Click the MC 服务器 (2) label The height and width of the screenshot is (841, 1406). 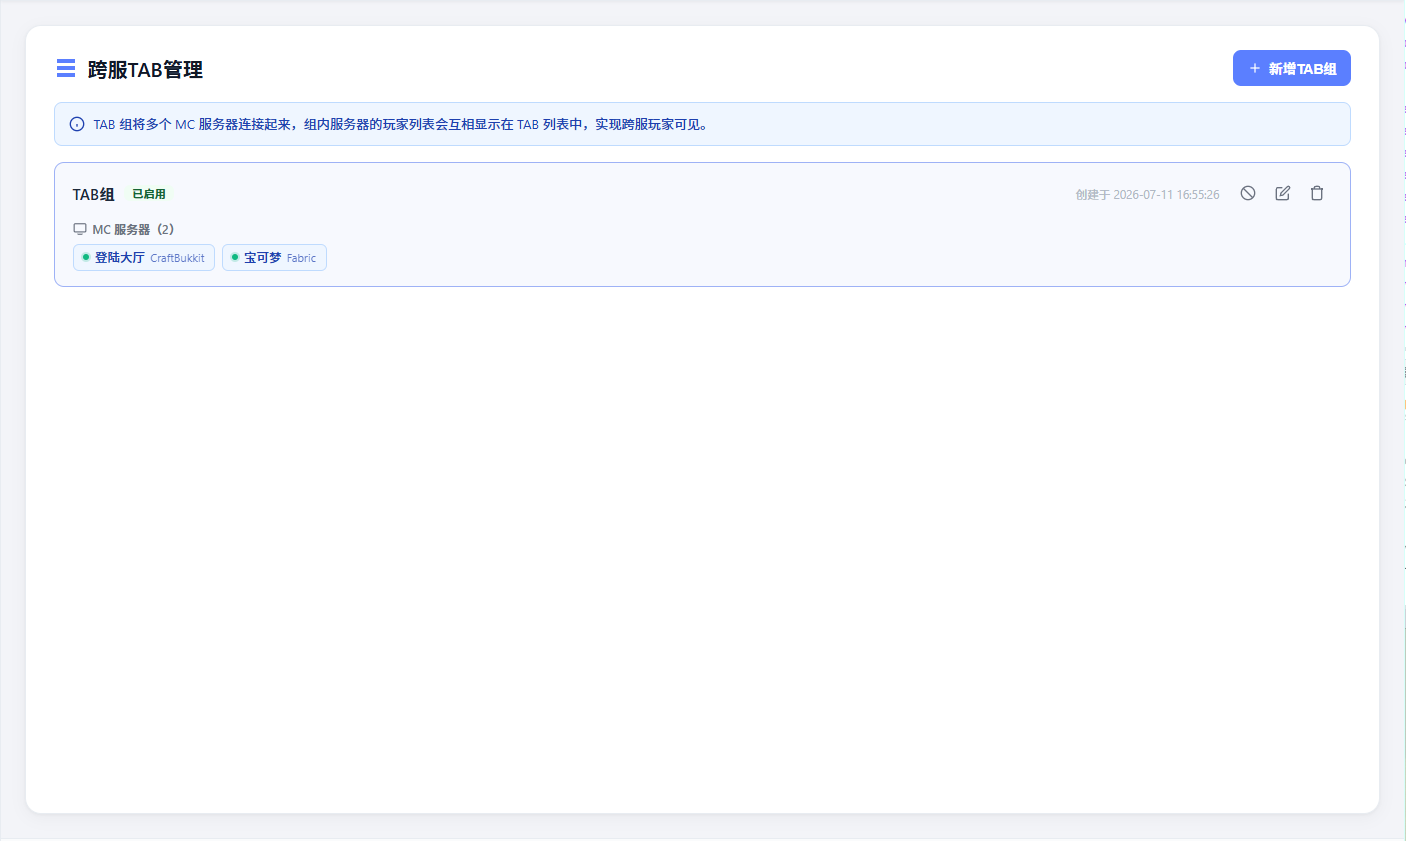point(133,229)
